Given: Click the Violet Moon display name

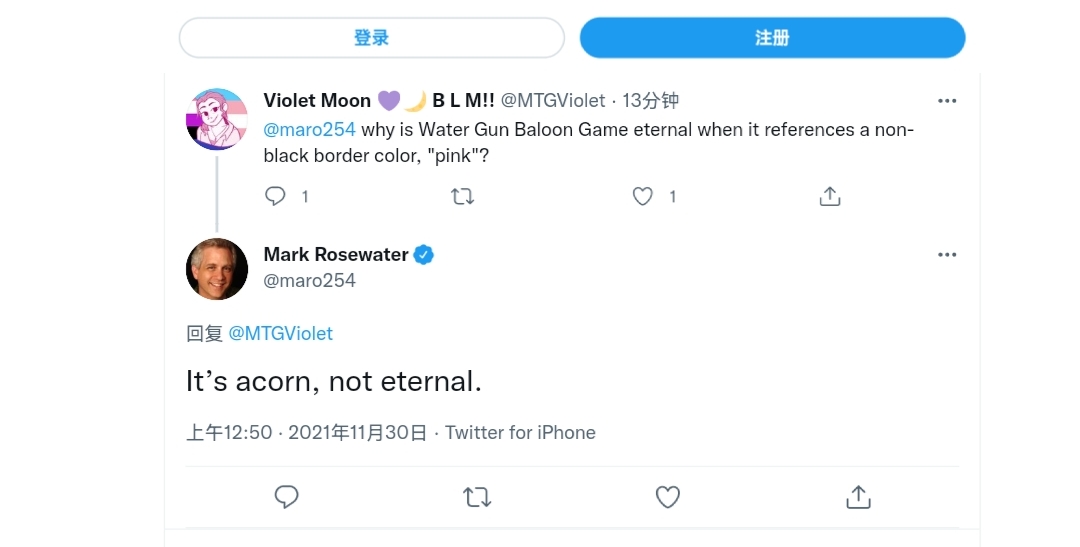Looking at the screenshot, I should 317,100.
